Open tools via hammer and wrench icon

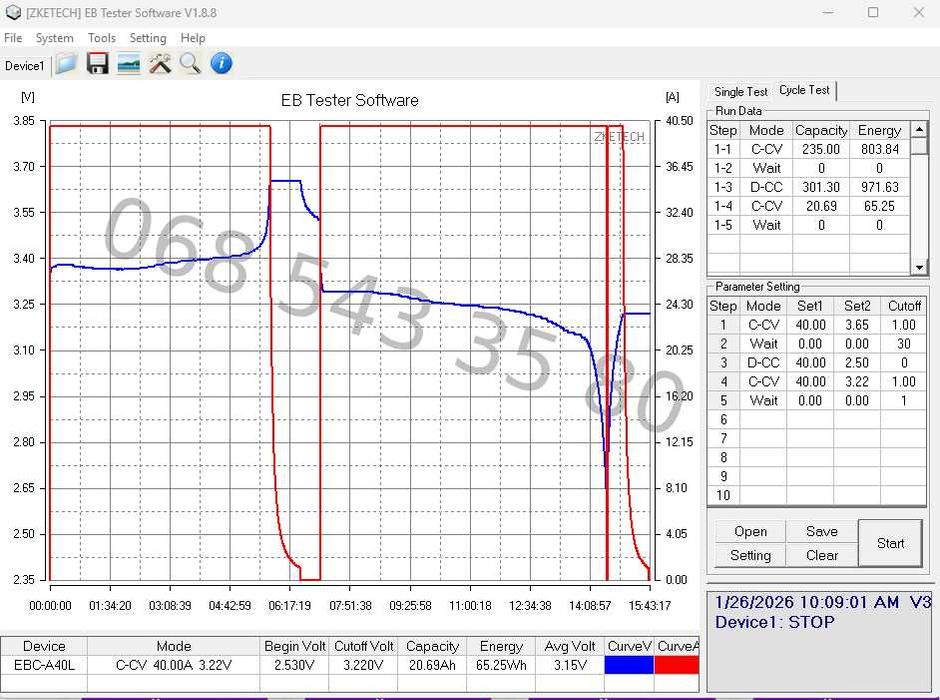(159, 63)
